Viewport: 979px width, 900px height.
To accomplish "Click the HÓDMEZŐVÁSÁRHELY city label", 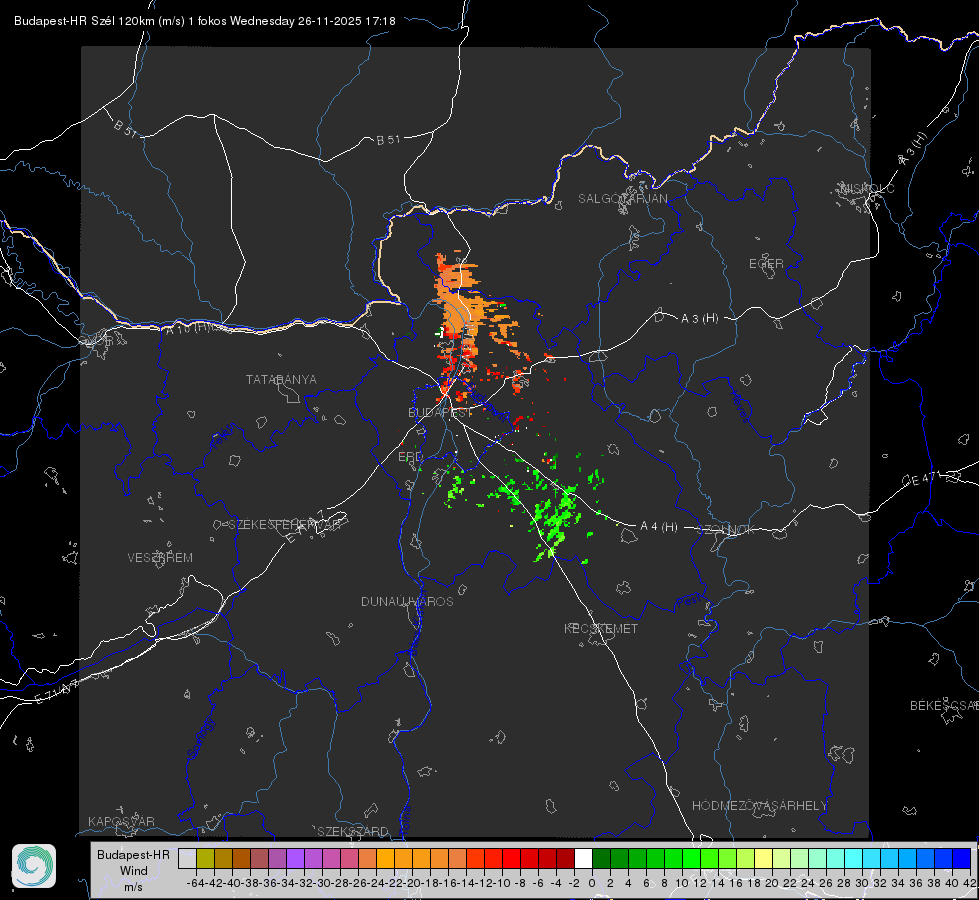I will [759, 806].
